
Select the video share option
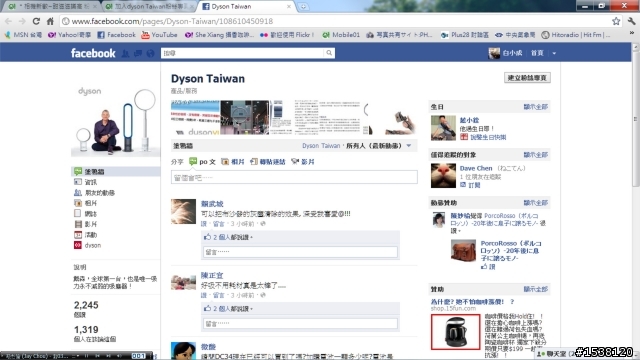pos(303,162)
